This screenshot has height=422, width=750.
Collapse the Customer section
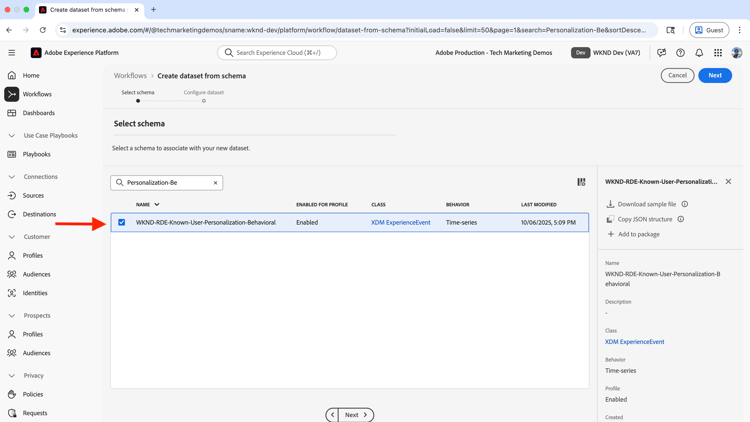[x=12, y=237]
